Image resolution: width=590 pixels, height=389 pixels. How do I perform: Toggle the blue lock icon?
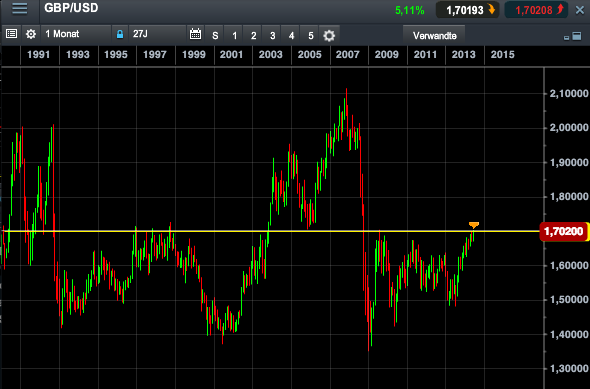click(120, 34)
